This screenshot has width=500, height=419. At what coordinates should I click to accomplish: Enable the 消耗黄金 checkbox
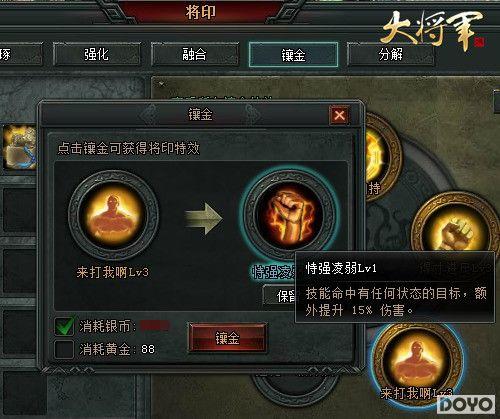64,349
